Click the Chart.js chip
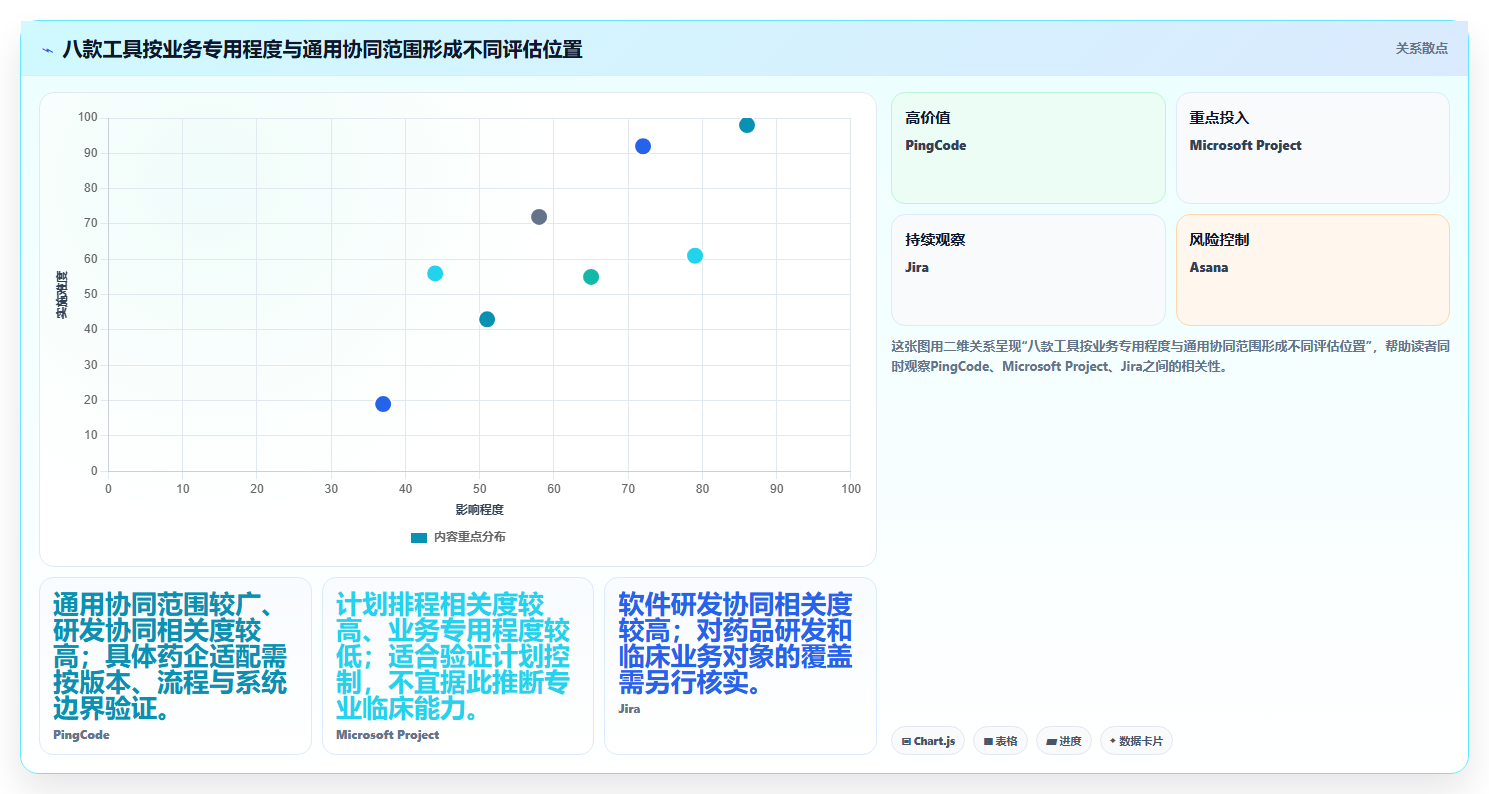The width and height of the screenshot is (1489, 794). tap(928, 741)
